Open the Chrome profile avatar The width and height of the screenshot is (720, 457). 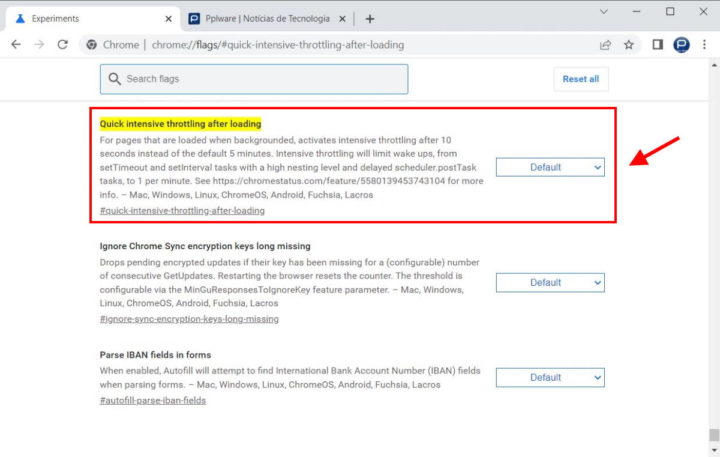682,45
